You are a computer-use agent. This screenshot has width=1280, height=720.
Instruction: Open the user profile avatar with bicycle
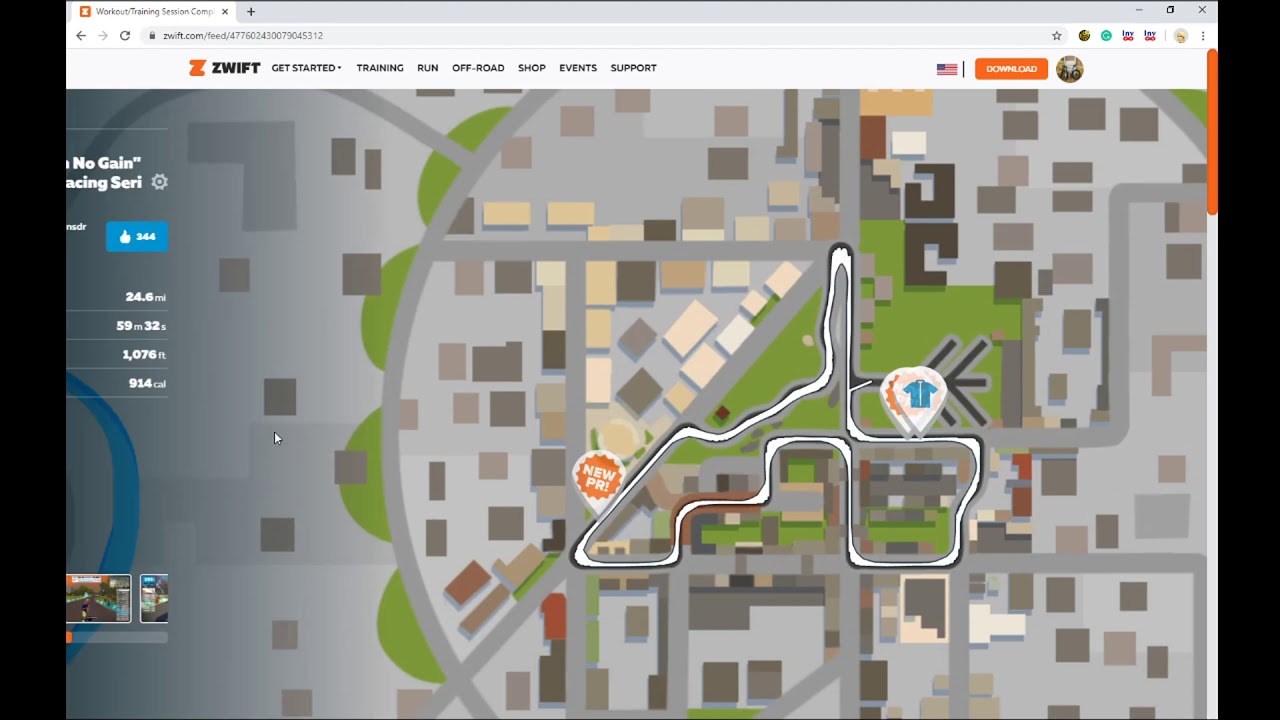(x=1069, y=69)
